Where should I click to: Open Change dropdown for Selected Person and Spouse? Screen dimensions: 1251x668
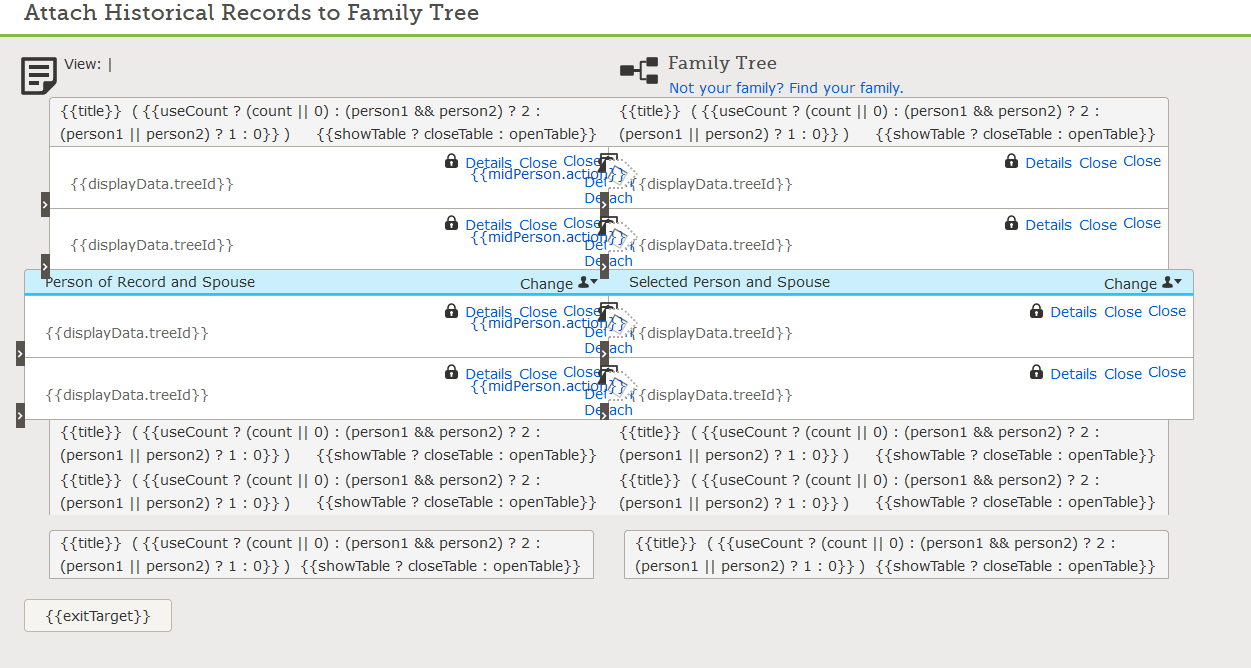[1143, 283]
